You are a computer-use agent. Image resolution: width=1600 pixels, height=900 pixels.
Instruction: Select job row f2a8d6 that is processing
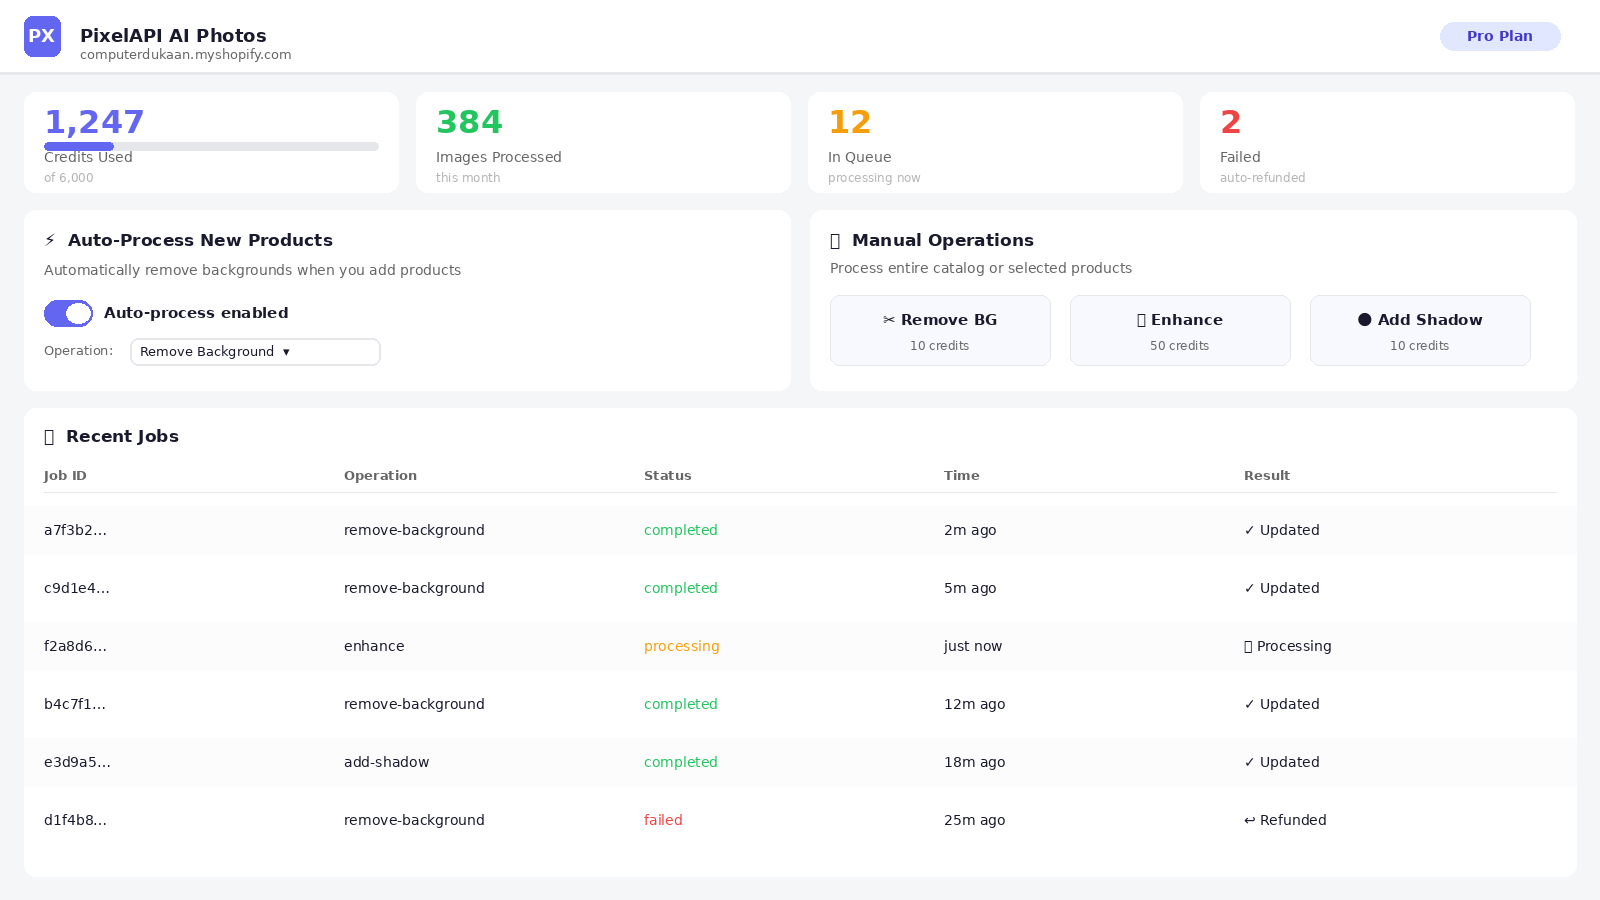[800, 646]
